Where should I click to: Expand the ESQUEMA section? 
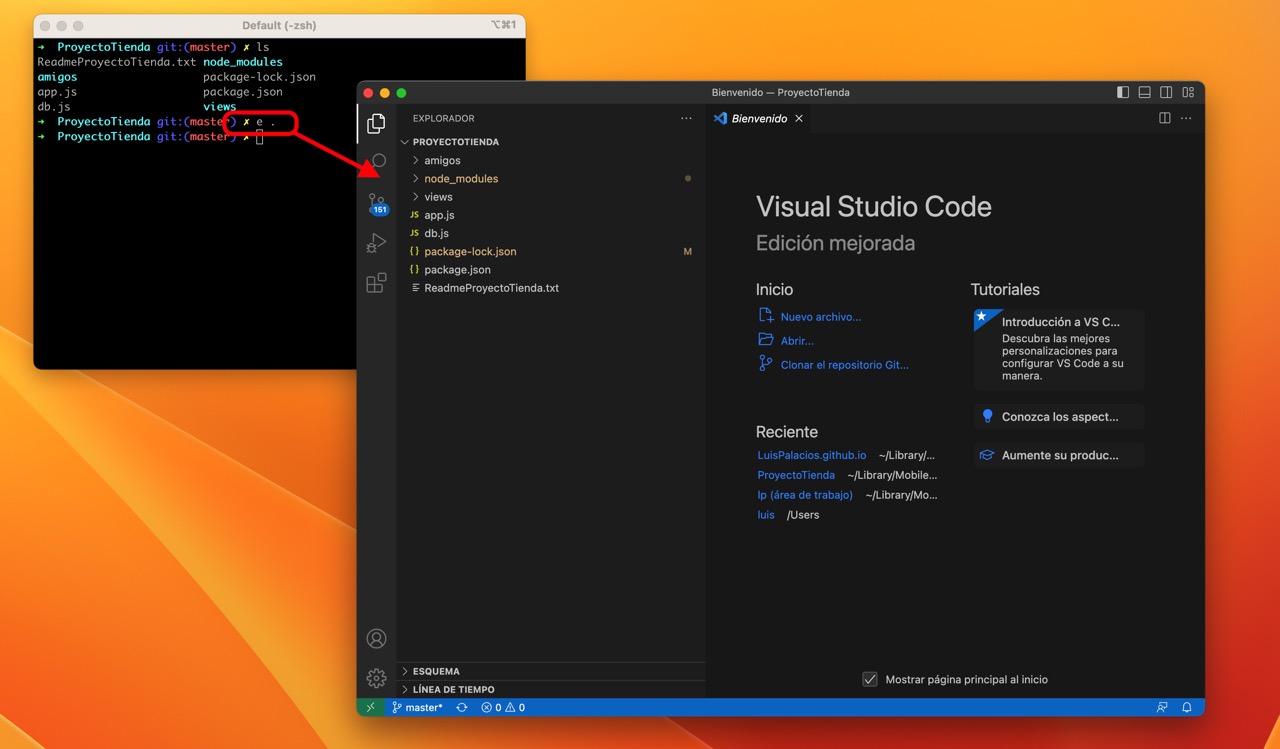click(x=551, y=671)
